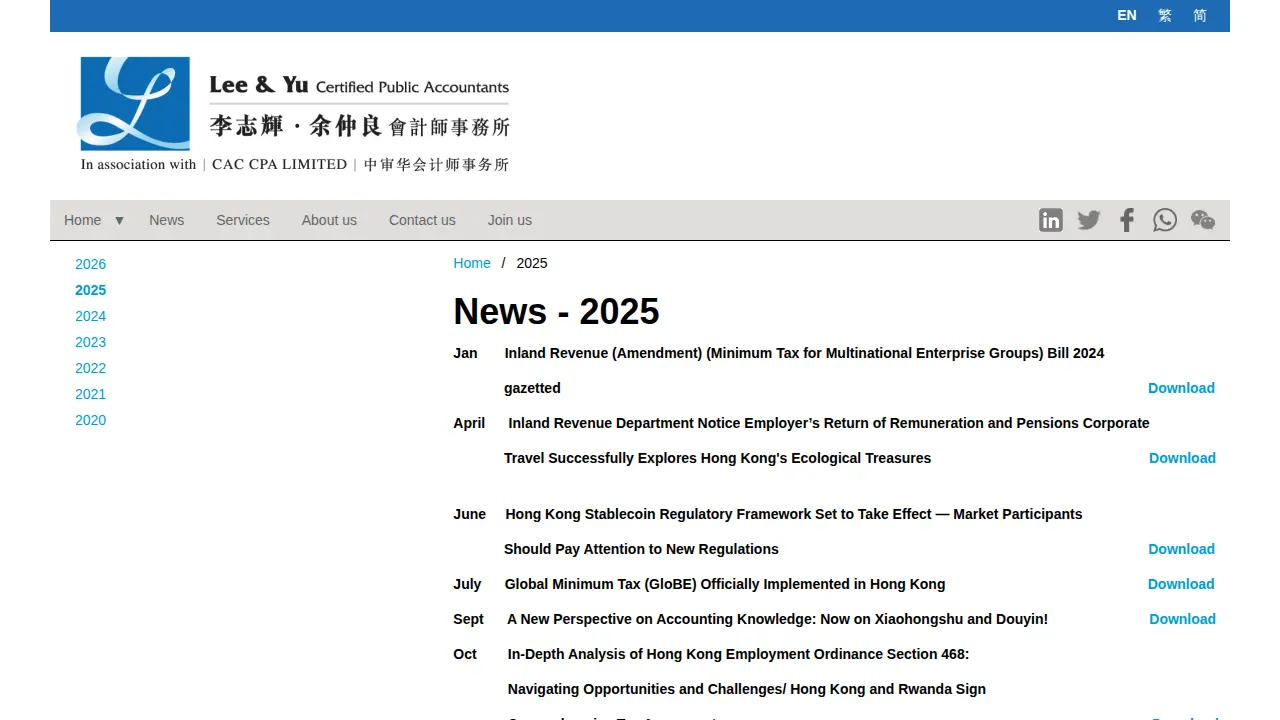Download the Sept Xiaohongshu and Douyin article

pyautogui.click(x=1182, y=619)
